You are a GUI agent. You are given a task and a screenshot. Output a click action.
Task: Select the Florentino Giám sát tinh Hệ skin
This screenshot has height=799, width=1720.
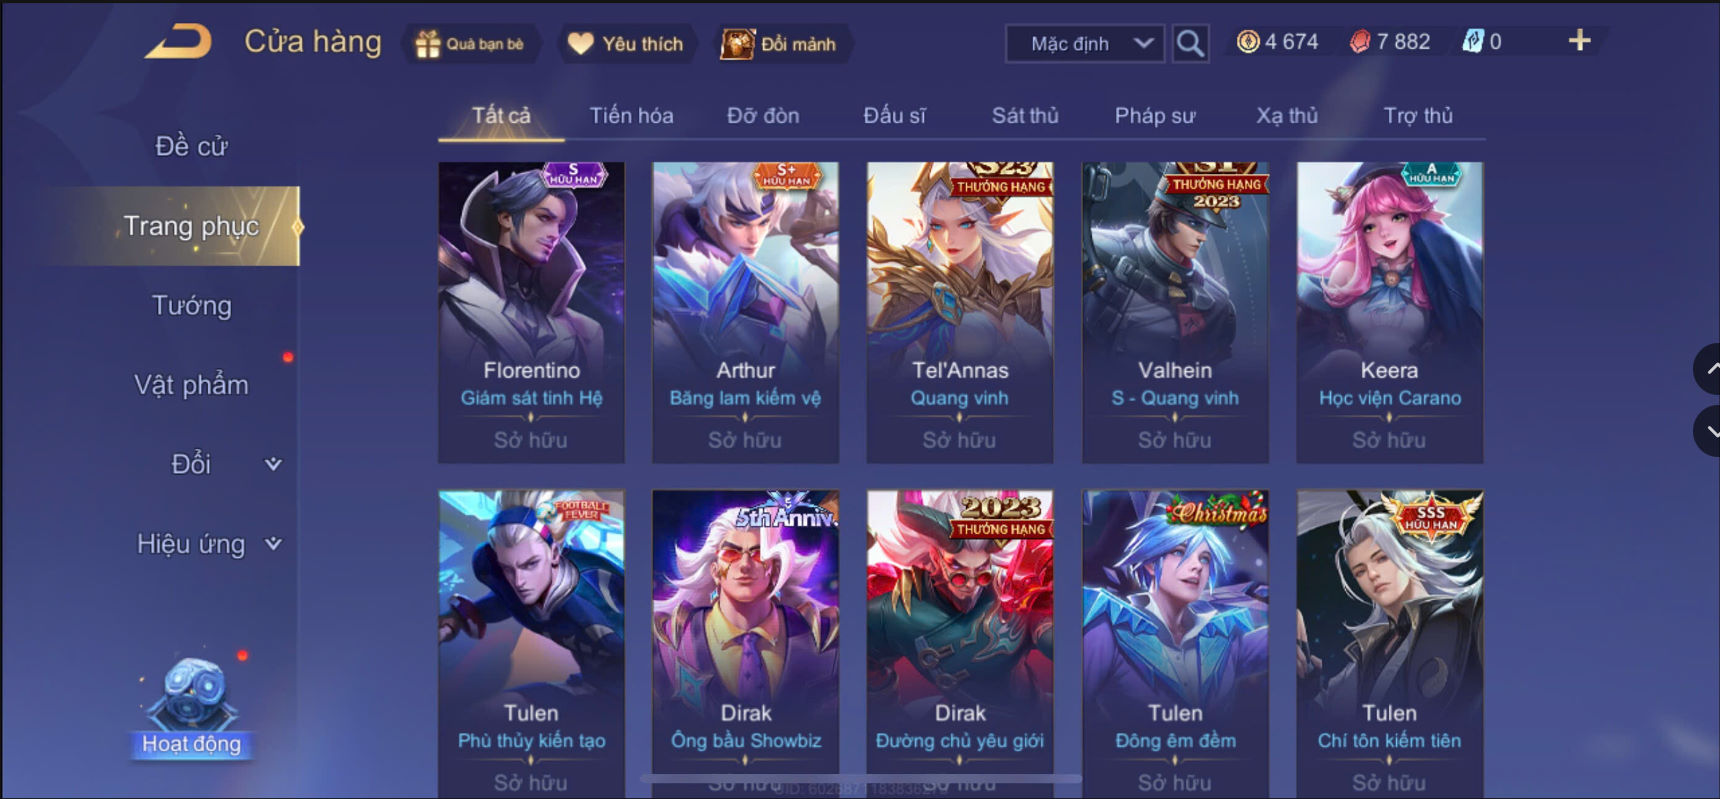coord(531,312)
